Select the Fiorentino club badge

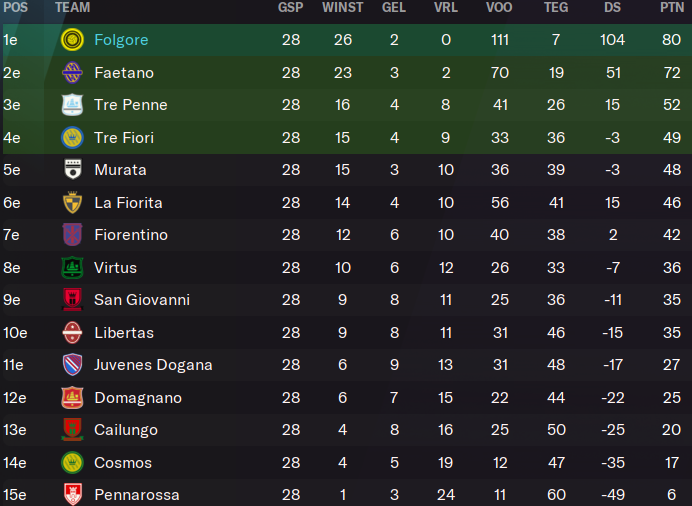72,235
